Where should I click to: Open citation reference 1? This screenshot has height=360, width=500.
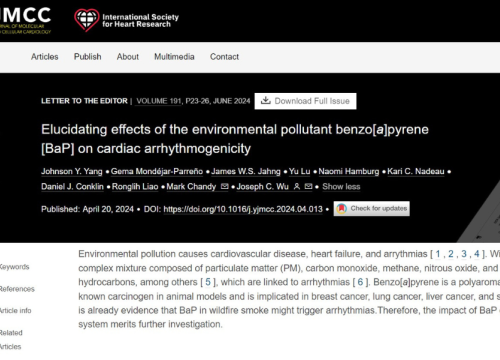pyautogui.click(x=438, y=254)
